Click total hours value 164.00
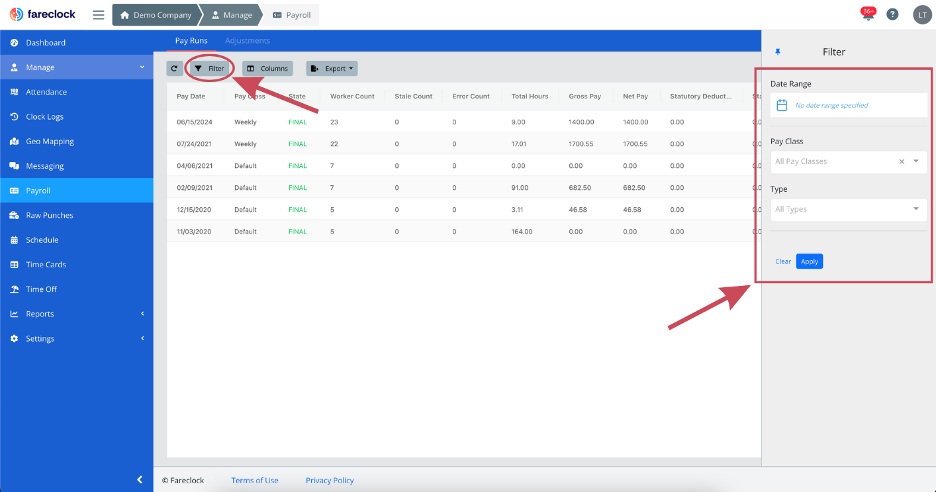This screenshot has height=492, width=936. click(522, 232)
